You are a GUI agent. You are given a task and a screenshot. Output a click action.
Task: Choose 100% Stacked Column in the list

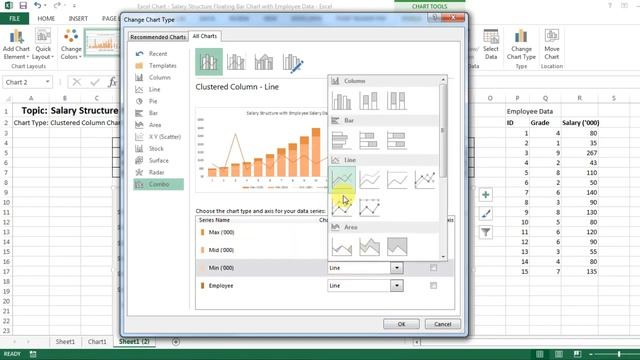(396, 100)
